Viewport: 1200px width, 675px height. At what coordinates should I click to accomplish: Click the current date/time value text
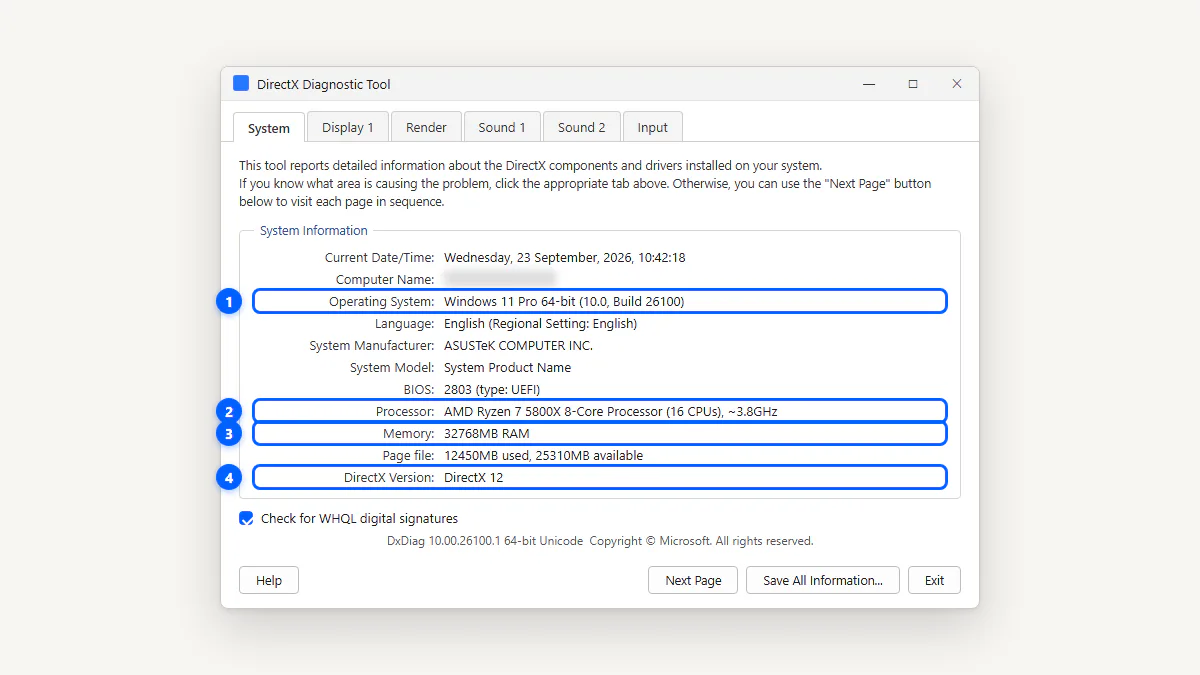tap(565, 257)
